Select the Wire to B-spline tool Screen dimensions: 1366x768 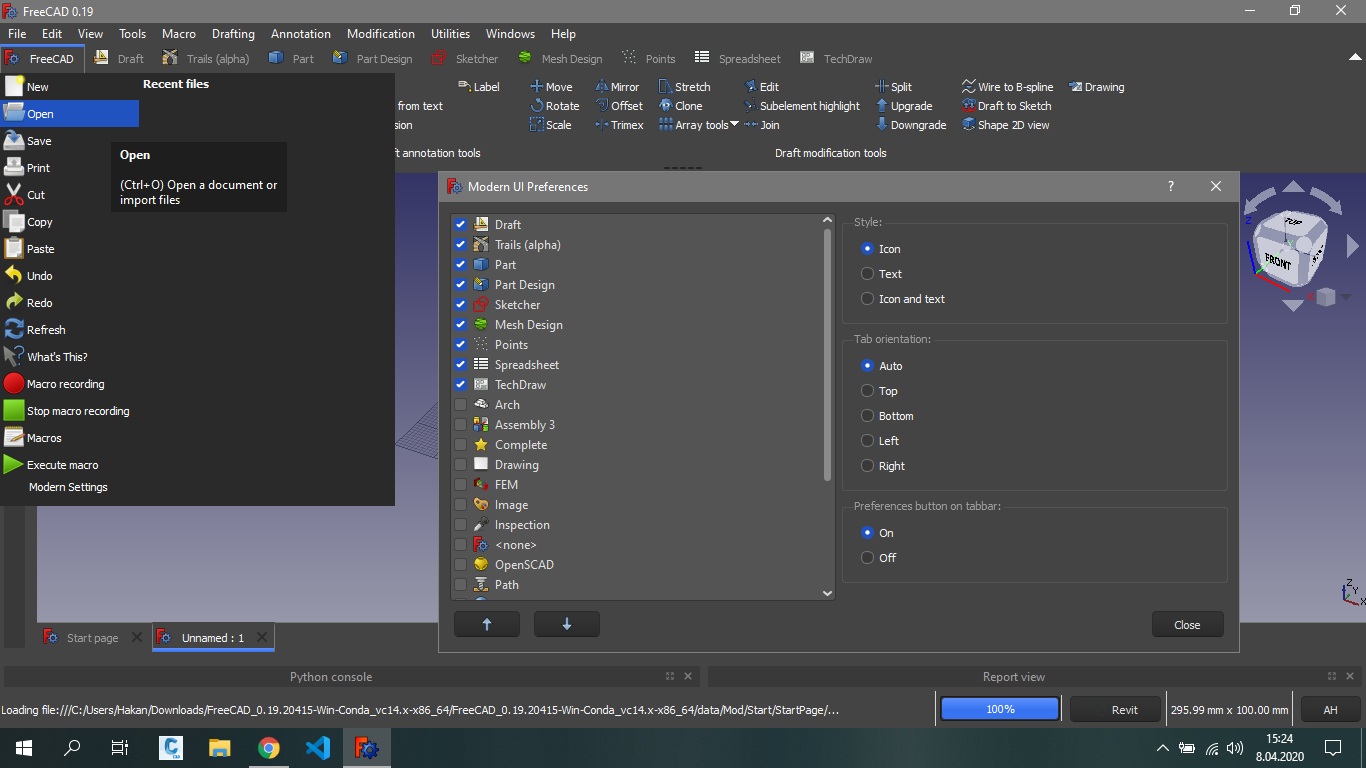click(x=1008, y=87)
